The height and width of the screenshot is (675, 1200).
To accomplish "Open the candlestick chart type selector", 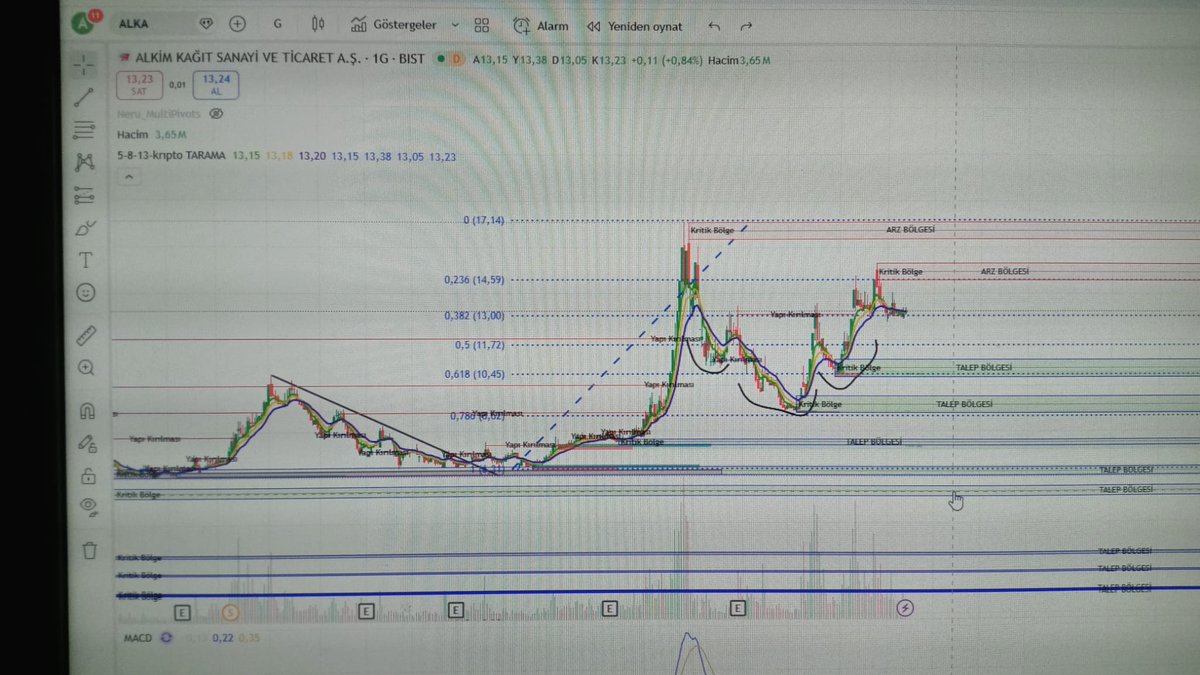I will tap(319, 24).
